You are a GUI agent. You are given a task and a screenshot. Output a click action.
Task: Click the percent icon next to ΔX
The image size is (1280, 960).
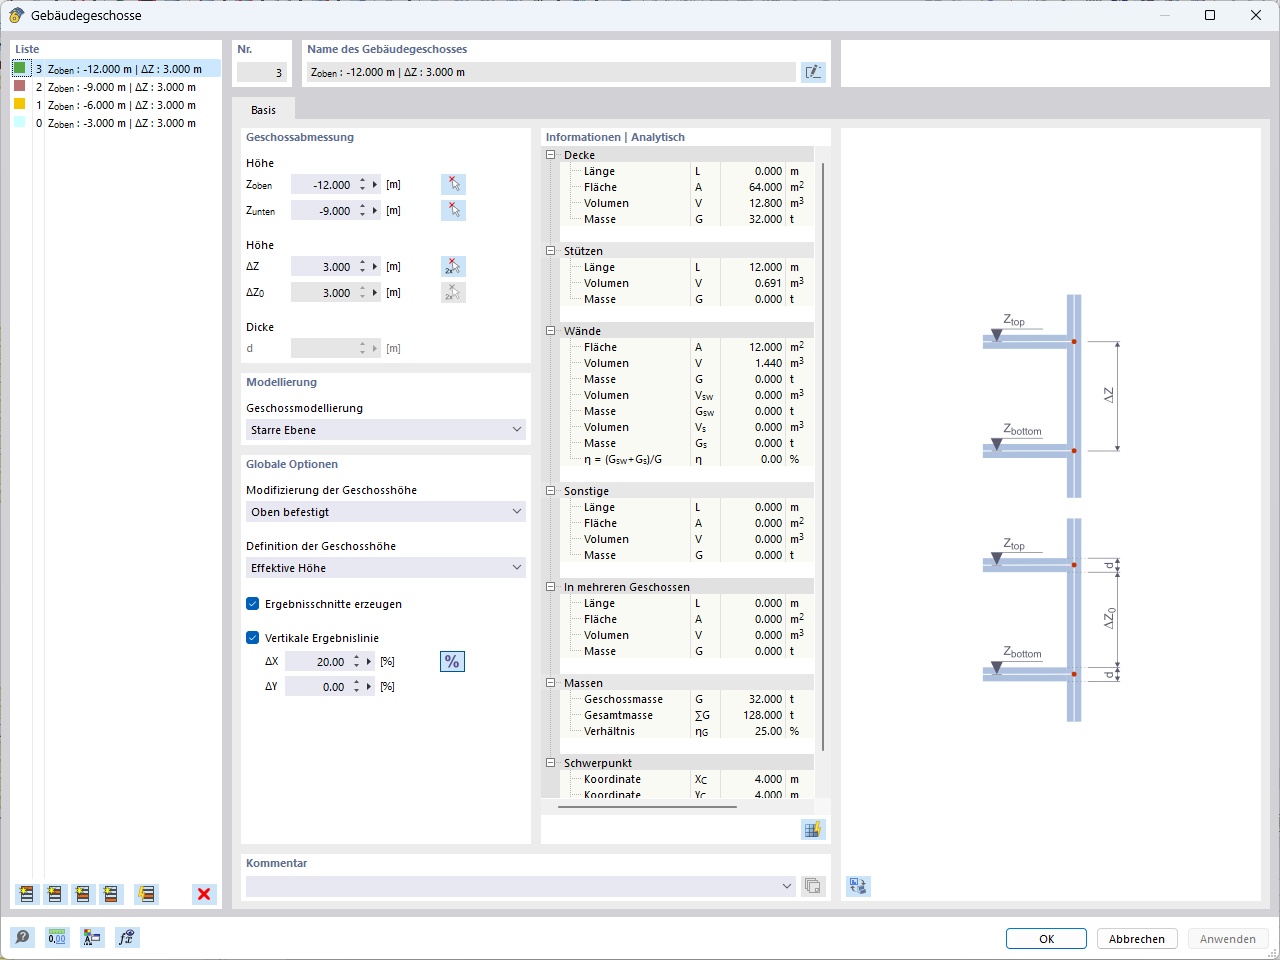[452, 661]
